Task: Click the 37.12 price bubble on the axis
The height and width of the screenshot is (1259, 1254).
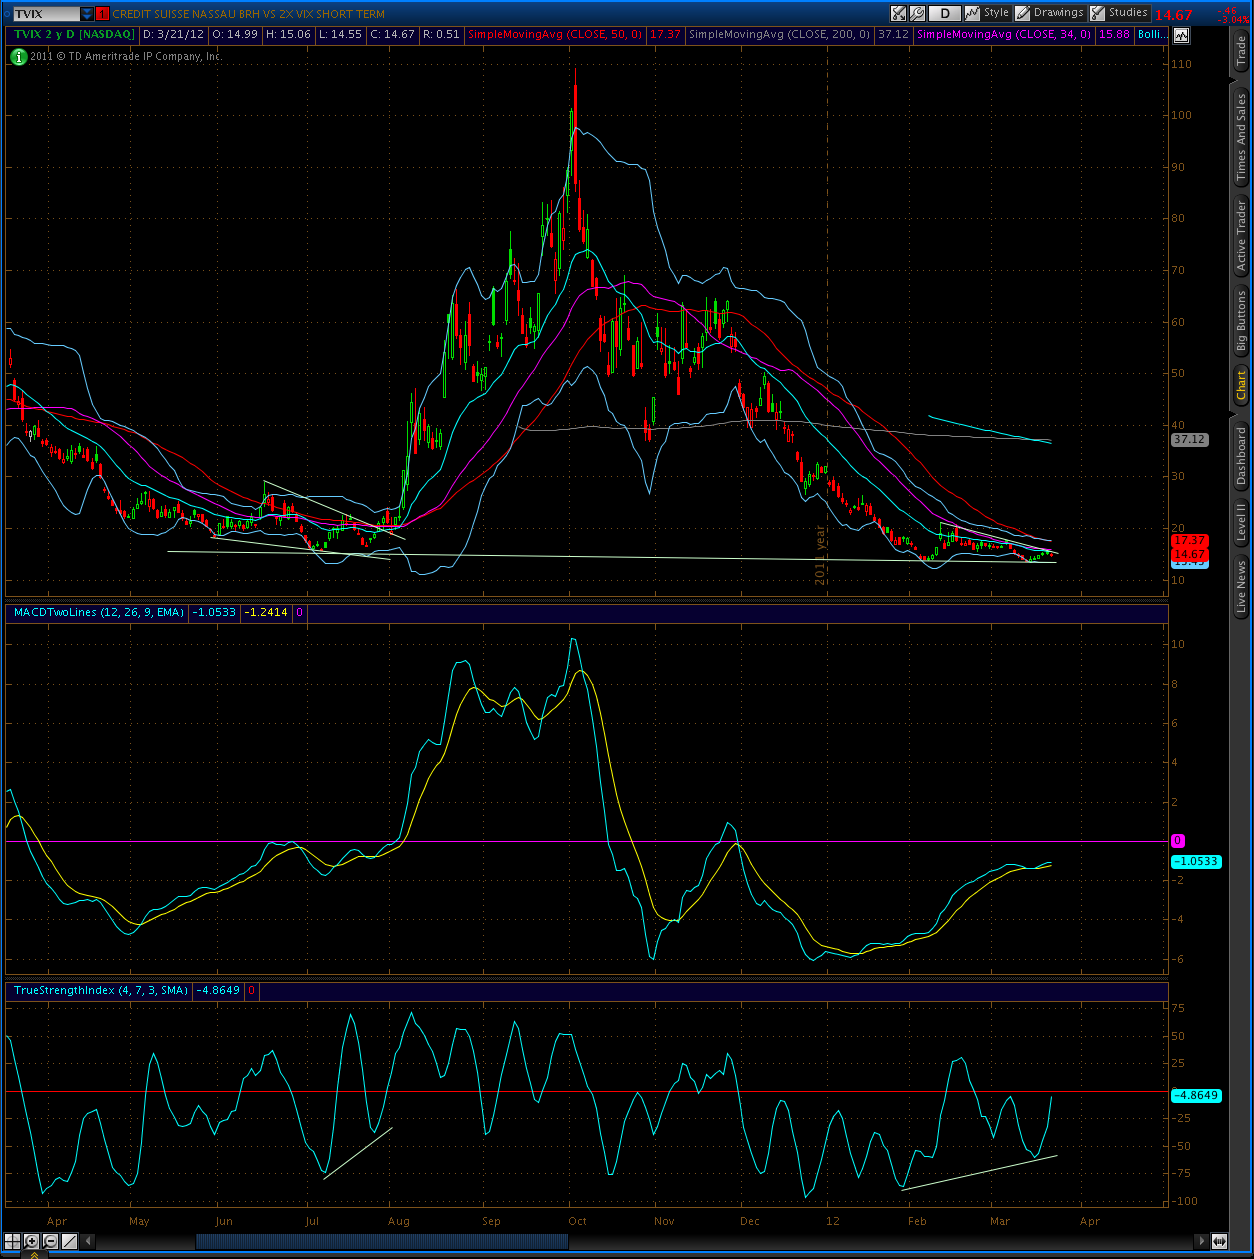Action: 1189,439
